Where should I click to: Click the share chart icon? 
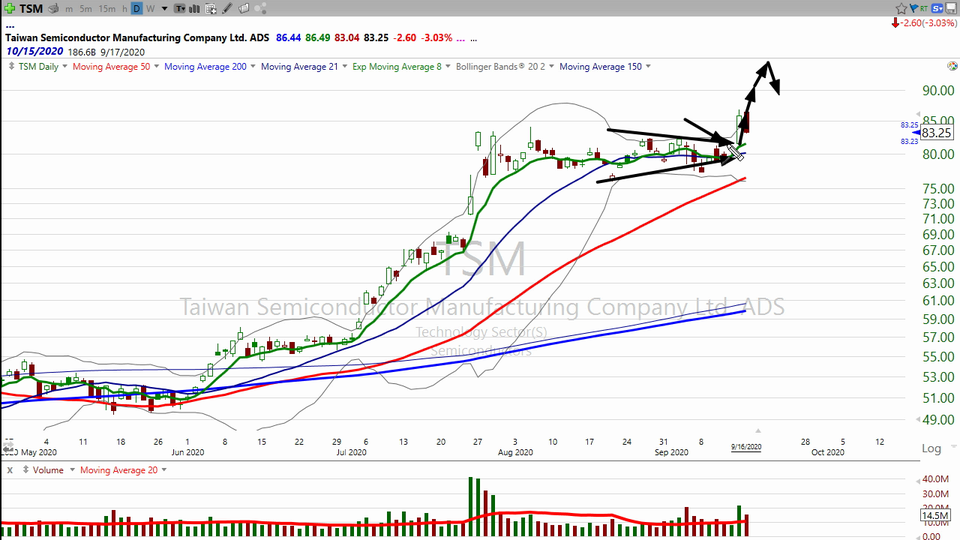pyautogui.click(x=260, y=9)
